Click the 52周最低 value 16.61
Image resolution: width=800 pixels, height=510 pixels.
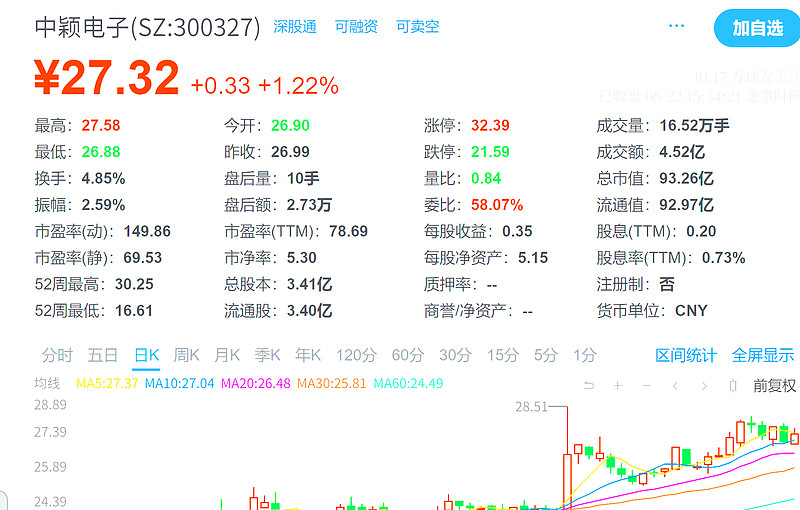tap(134, 311)
